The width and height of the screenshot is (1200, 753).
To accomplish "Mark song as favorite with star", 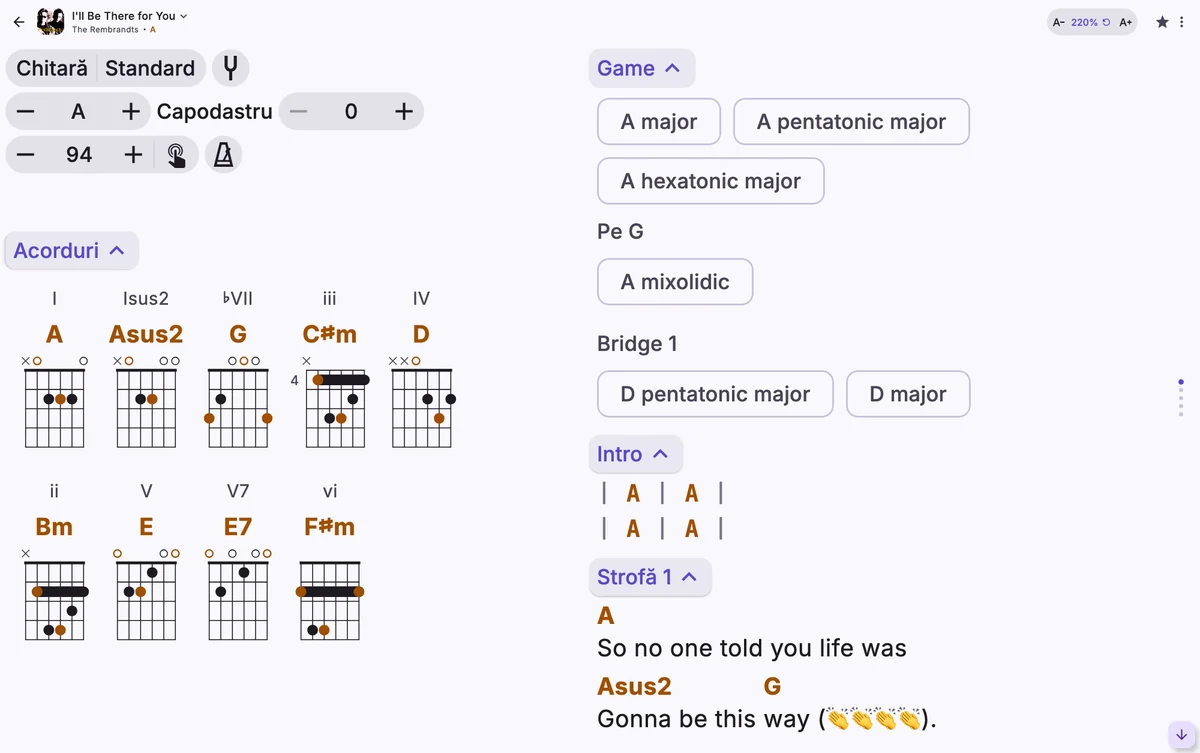I will (x=1162, y=22).
